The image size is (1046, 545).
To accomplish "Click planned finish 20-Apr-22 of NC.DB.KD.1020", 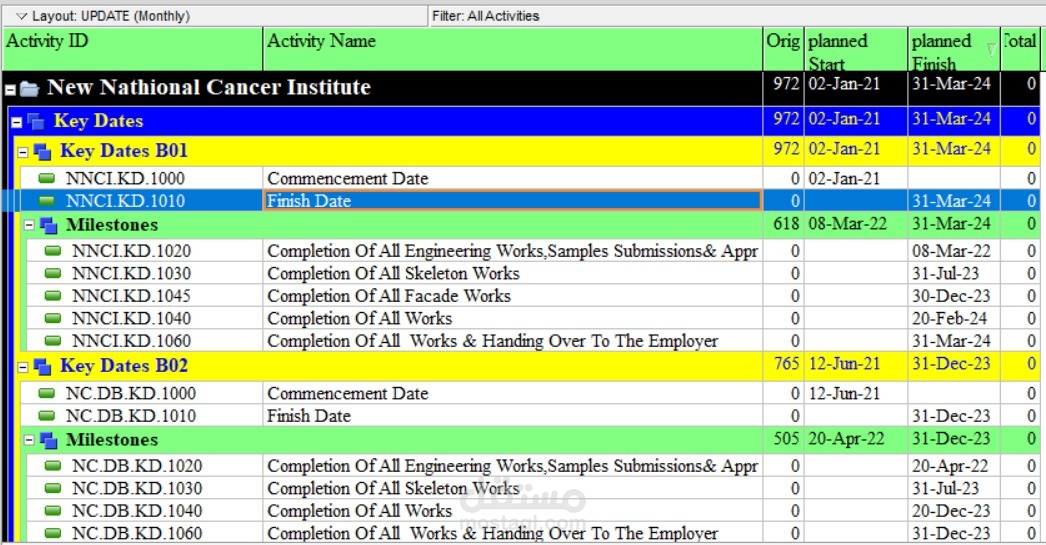I will tap(951, 466).
